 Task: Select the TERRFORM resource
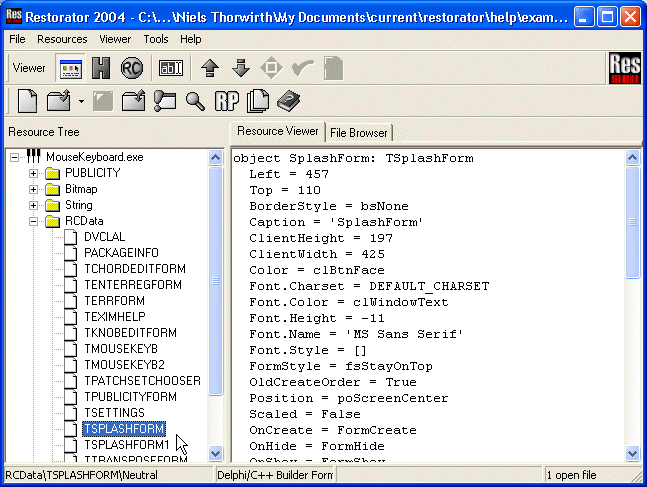[x=114, y=301]
